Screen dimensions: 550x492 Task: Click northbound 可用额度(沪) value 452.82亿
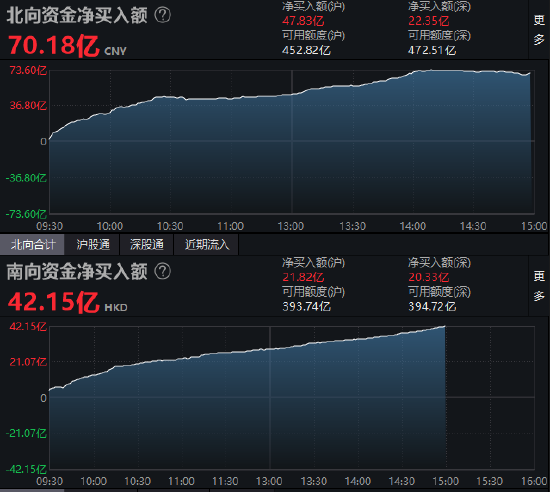[306, 50]
